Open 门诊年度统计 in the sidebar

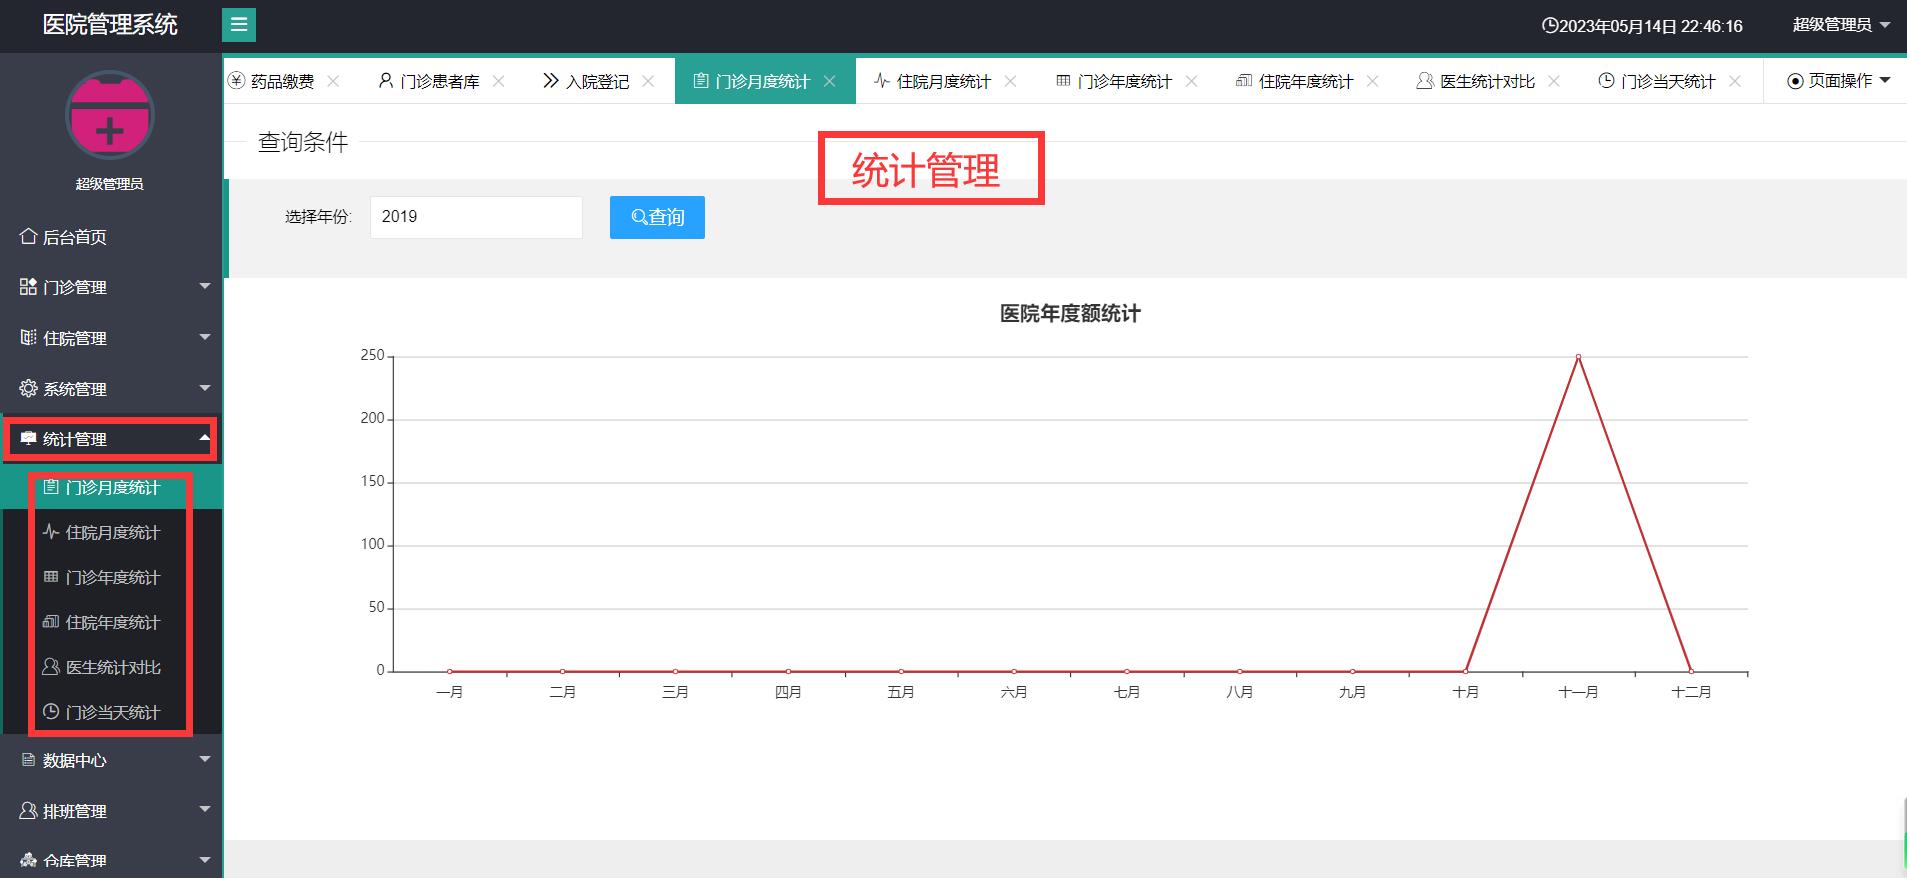[x=112, y=577]
